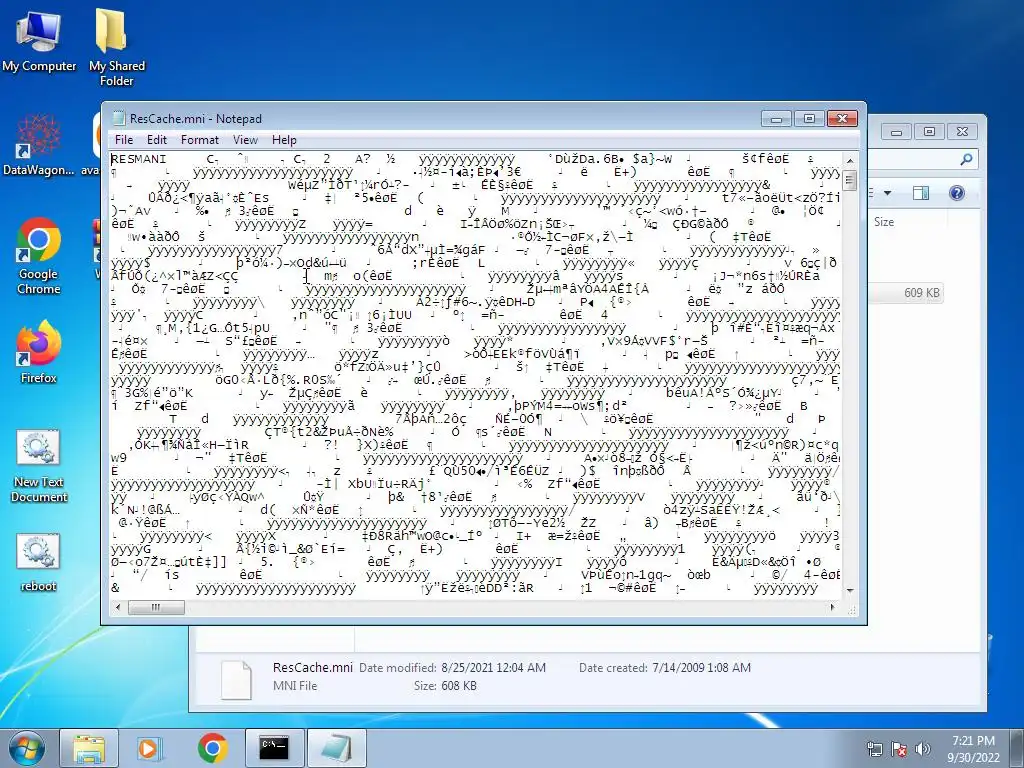1024x768 pixels.
Task: Select the reboot desktop file
Action: coord(39,562)
